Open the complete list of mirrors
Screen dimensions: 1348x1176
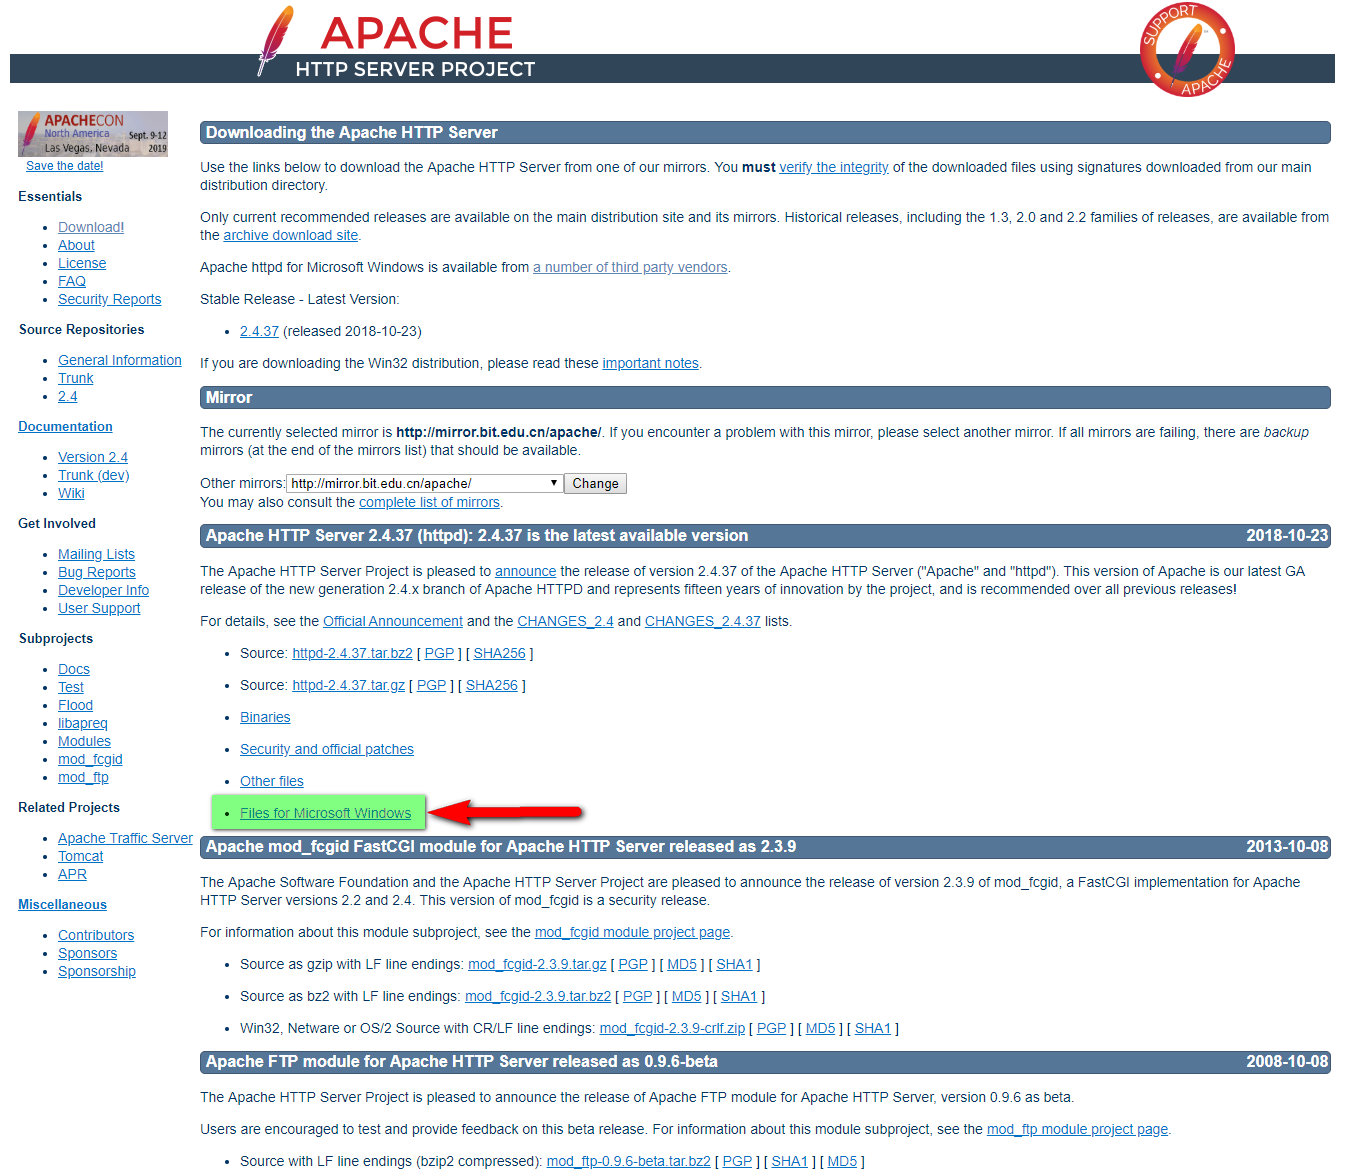(429, 502)
